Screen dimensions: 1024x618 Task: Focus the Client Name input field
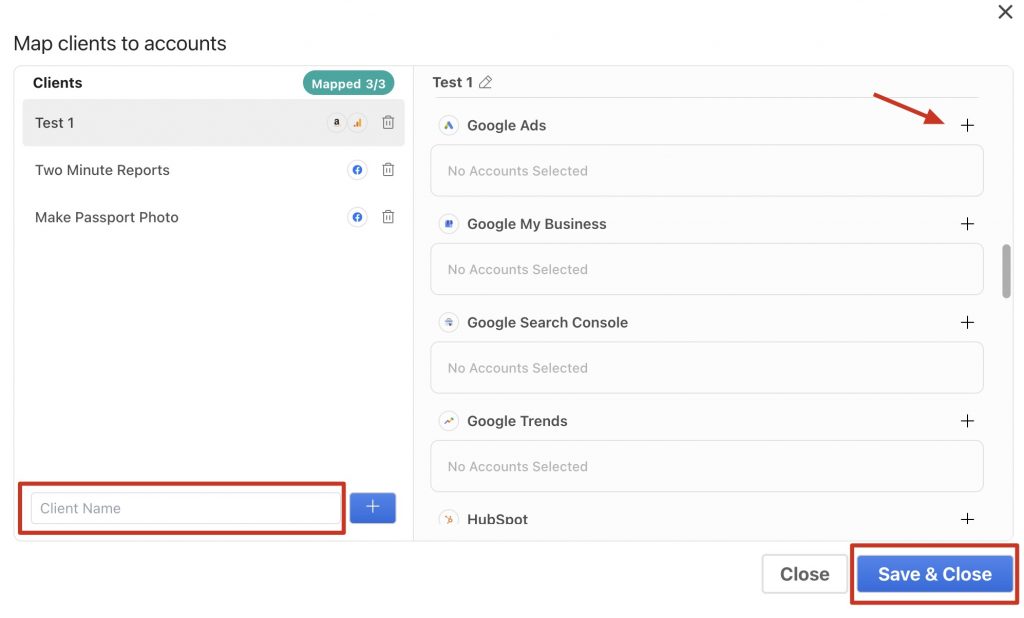coord(185,508)
